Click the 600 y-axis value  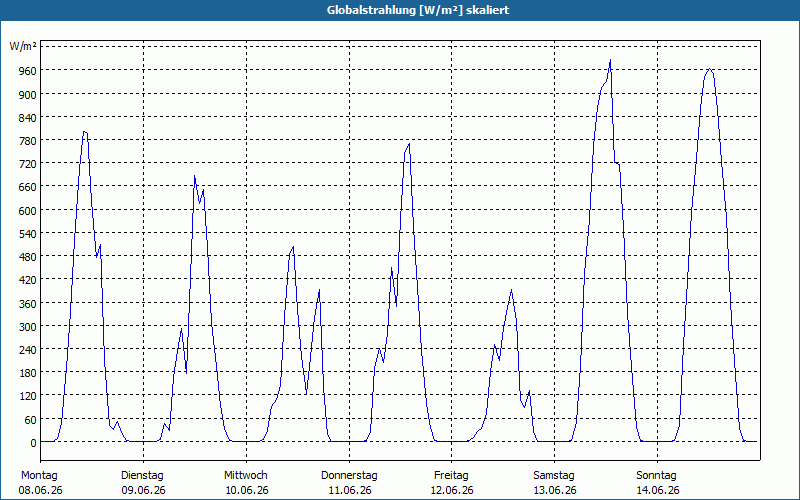(28, 210)
